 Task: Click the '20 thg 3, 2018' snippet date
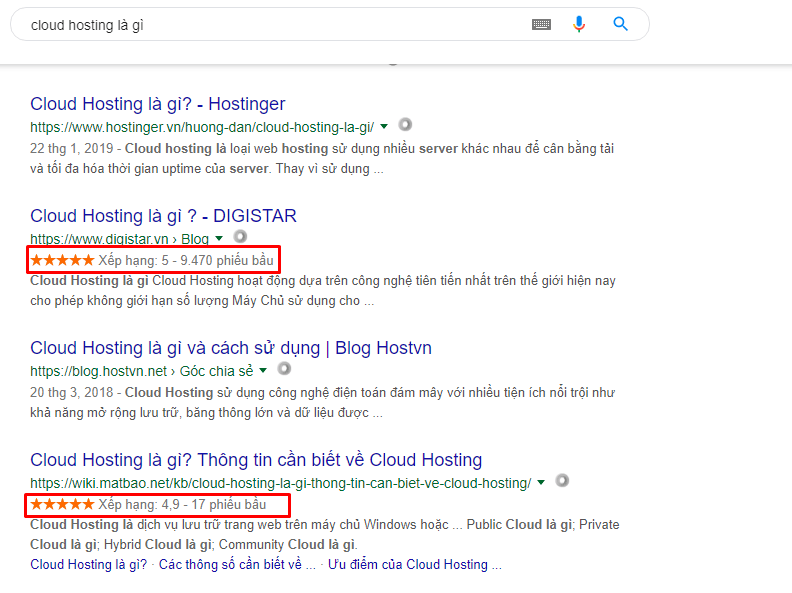(x=72, y=392)
